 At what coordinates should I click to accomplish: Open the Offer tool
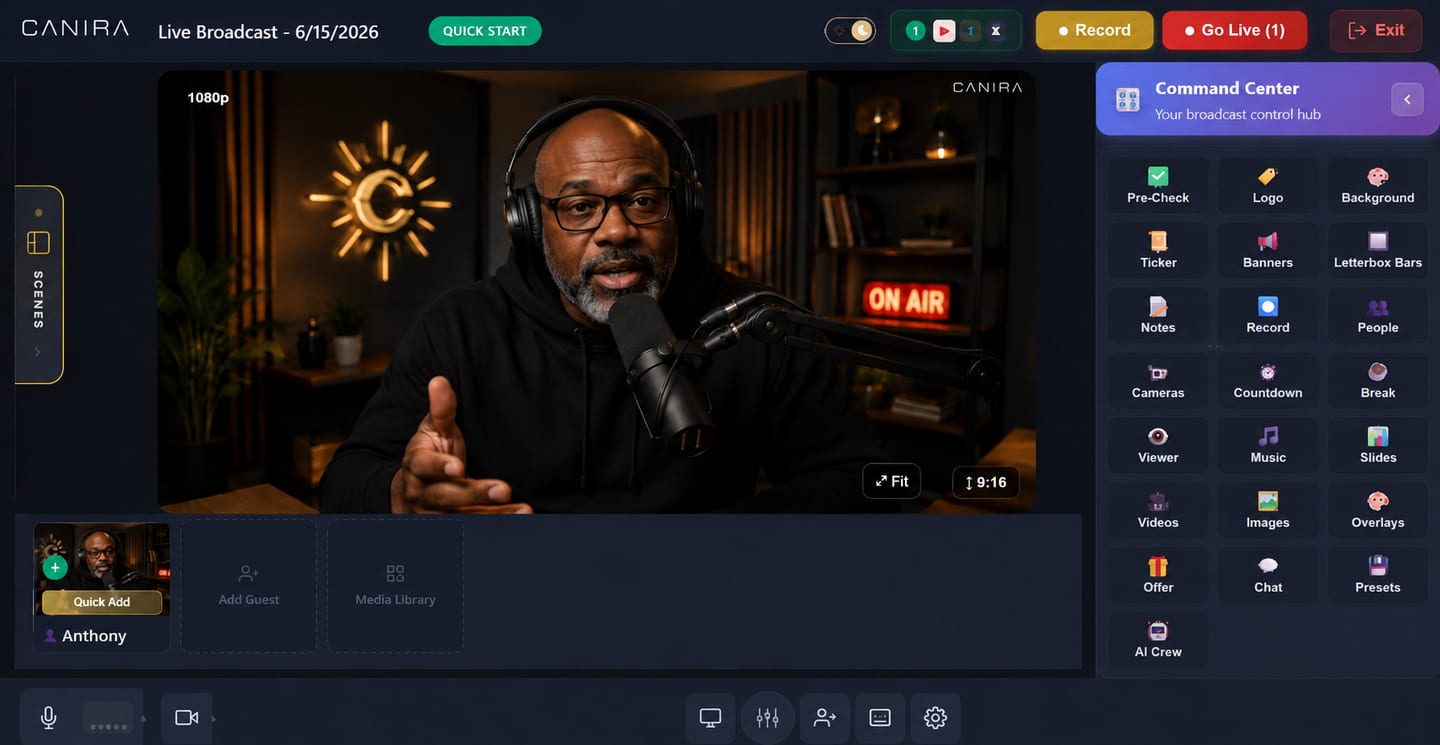(1158, 575)
